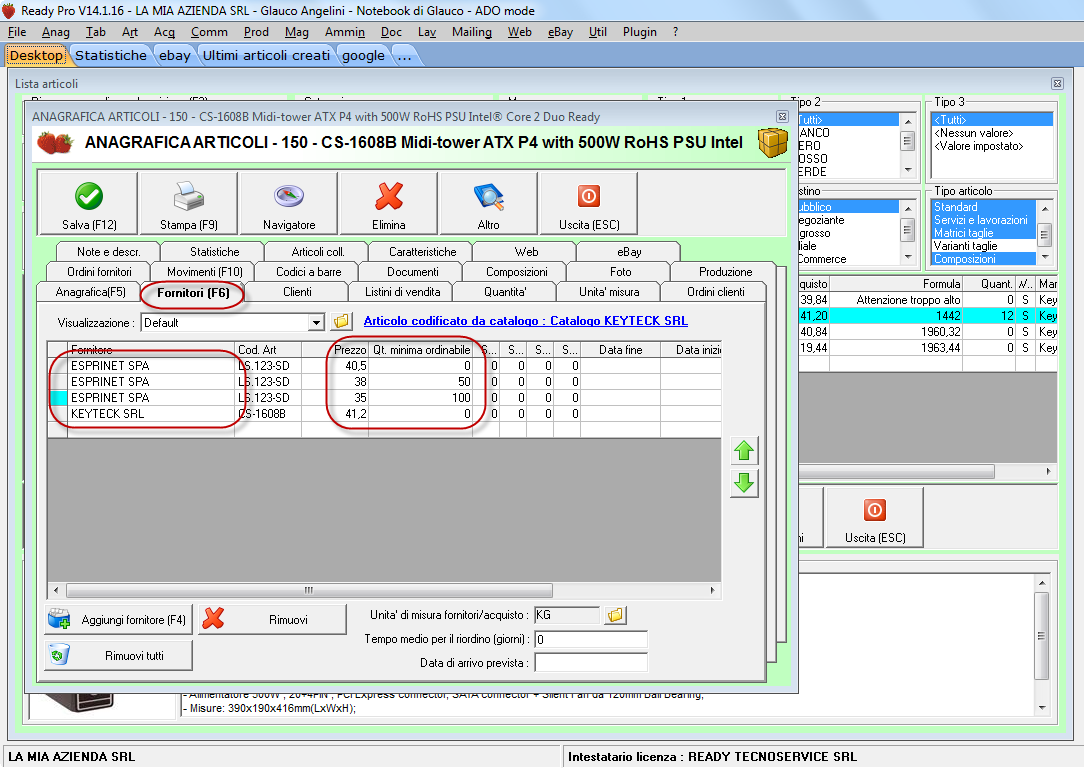
Task: Click folder icon next to Visualizzazione dropdown
Action: coord(342,322)
